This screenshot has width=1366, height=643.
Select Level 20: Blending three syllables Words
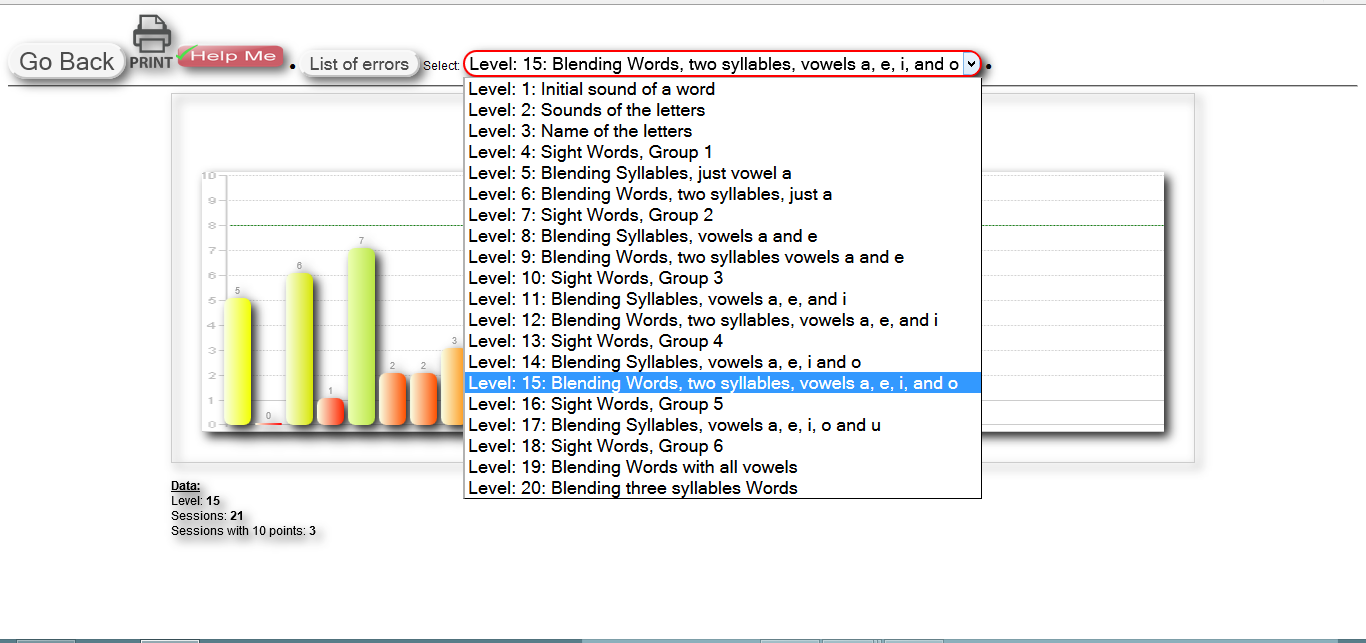click(723, 488)
